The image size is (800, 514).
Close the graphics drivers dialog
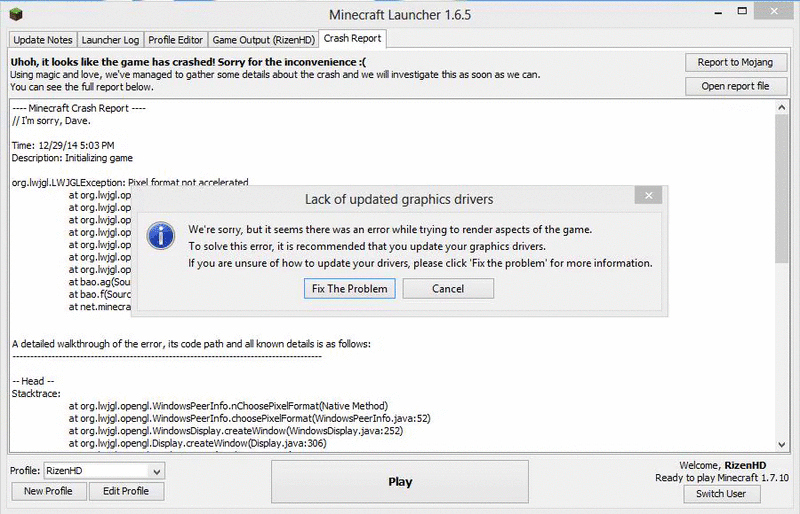(x=648, y=195)
